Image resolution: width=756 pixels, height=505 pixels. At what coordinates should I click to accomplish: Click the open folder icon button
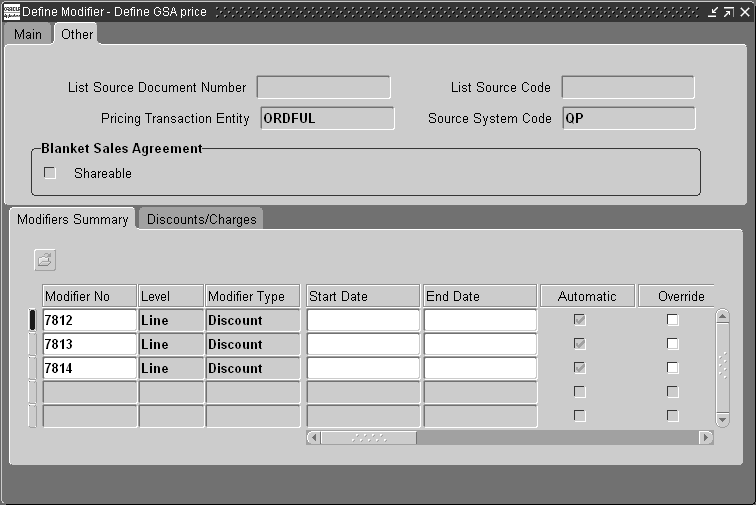click(45, 260)
